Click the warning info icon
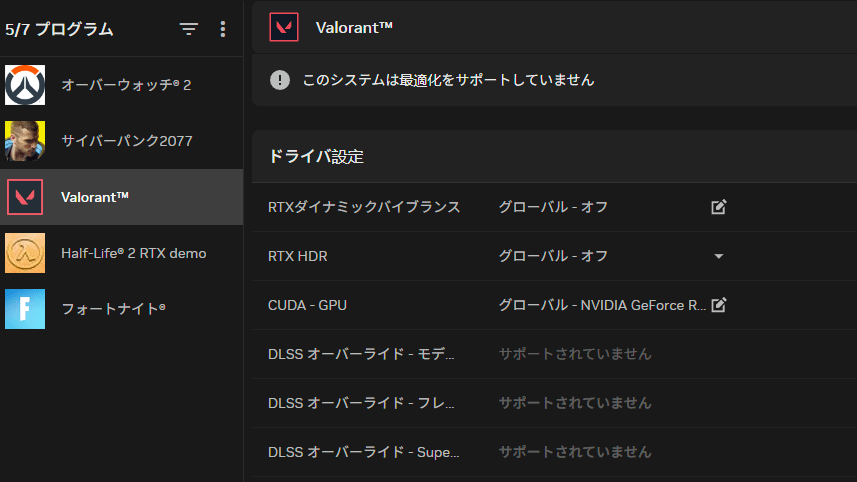Screen dimensions: 857x482 coord(280,80)
